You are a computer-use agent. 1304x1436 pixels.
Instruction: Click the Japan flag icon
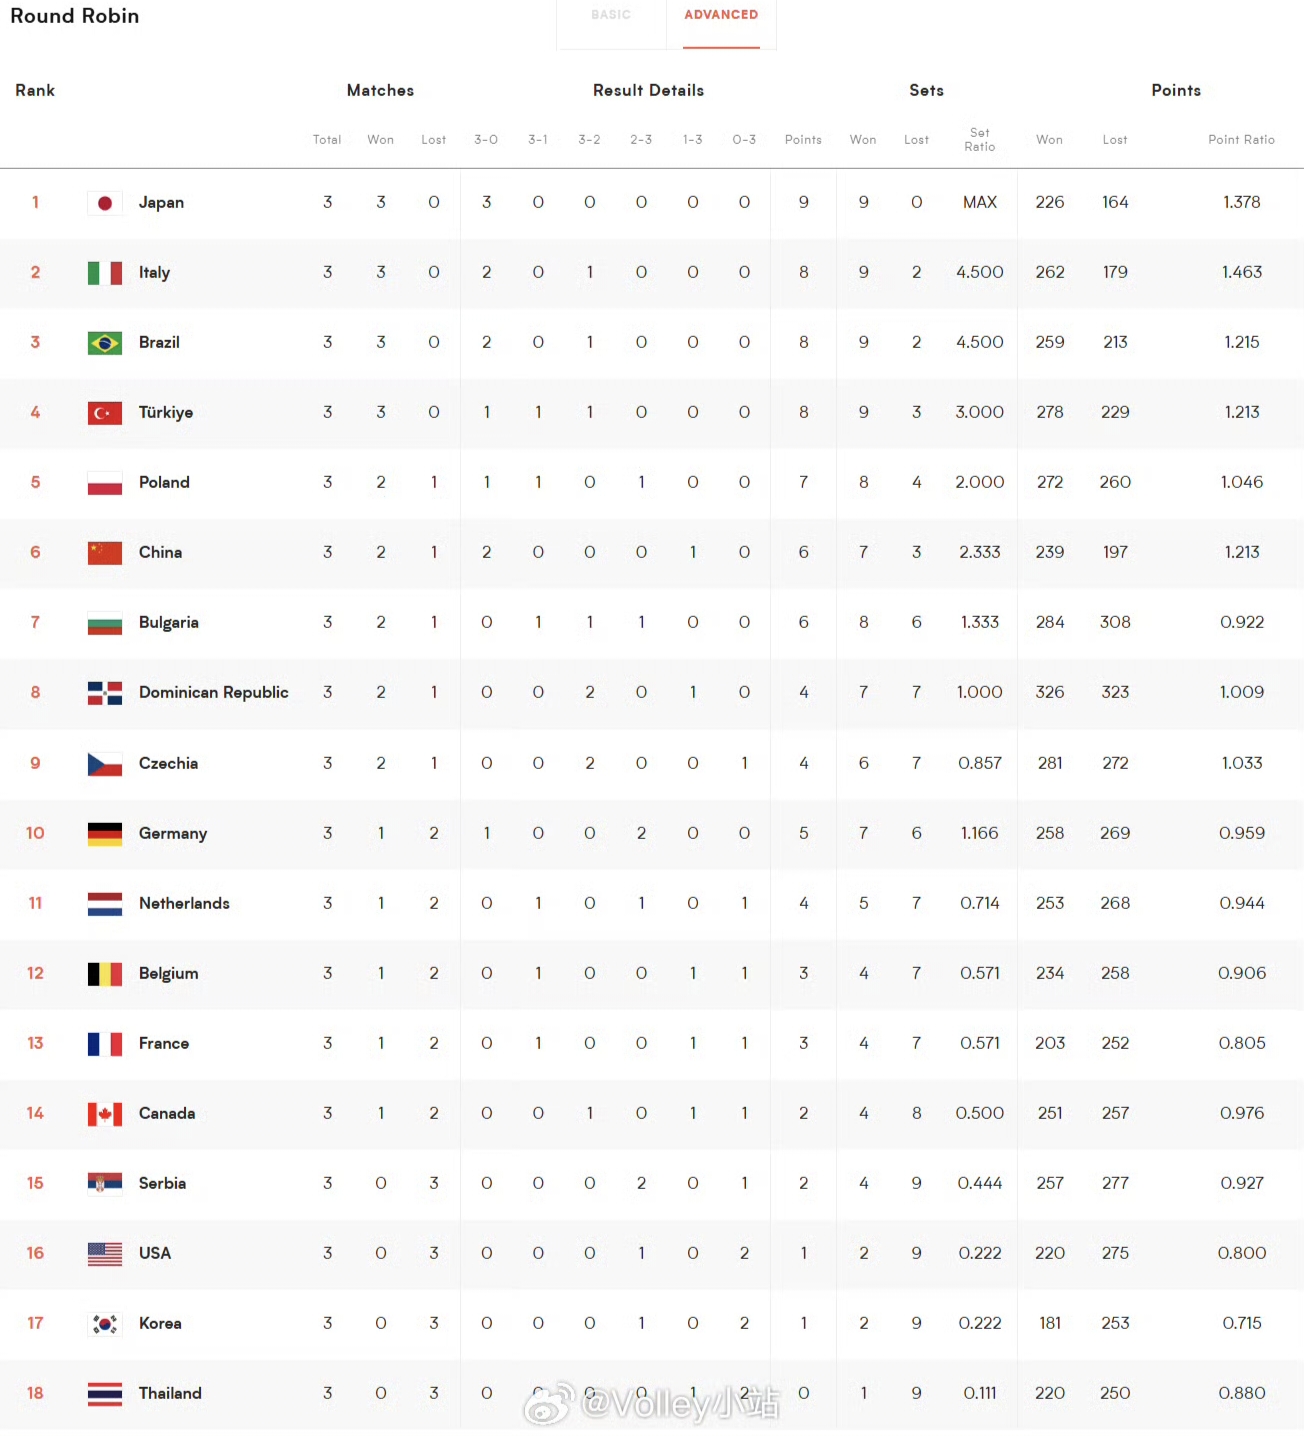[x=105, y=203]
